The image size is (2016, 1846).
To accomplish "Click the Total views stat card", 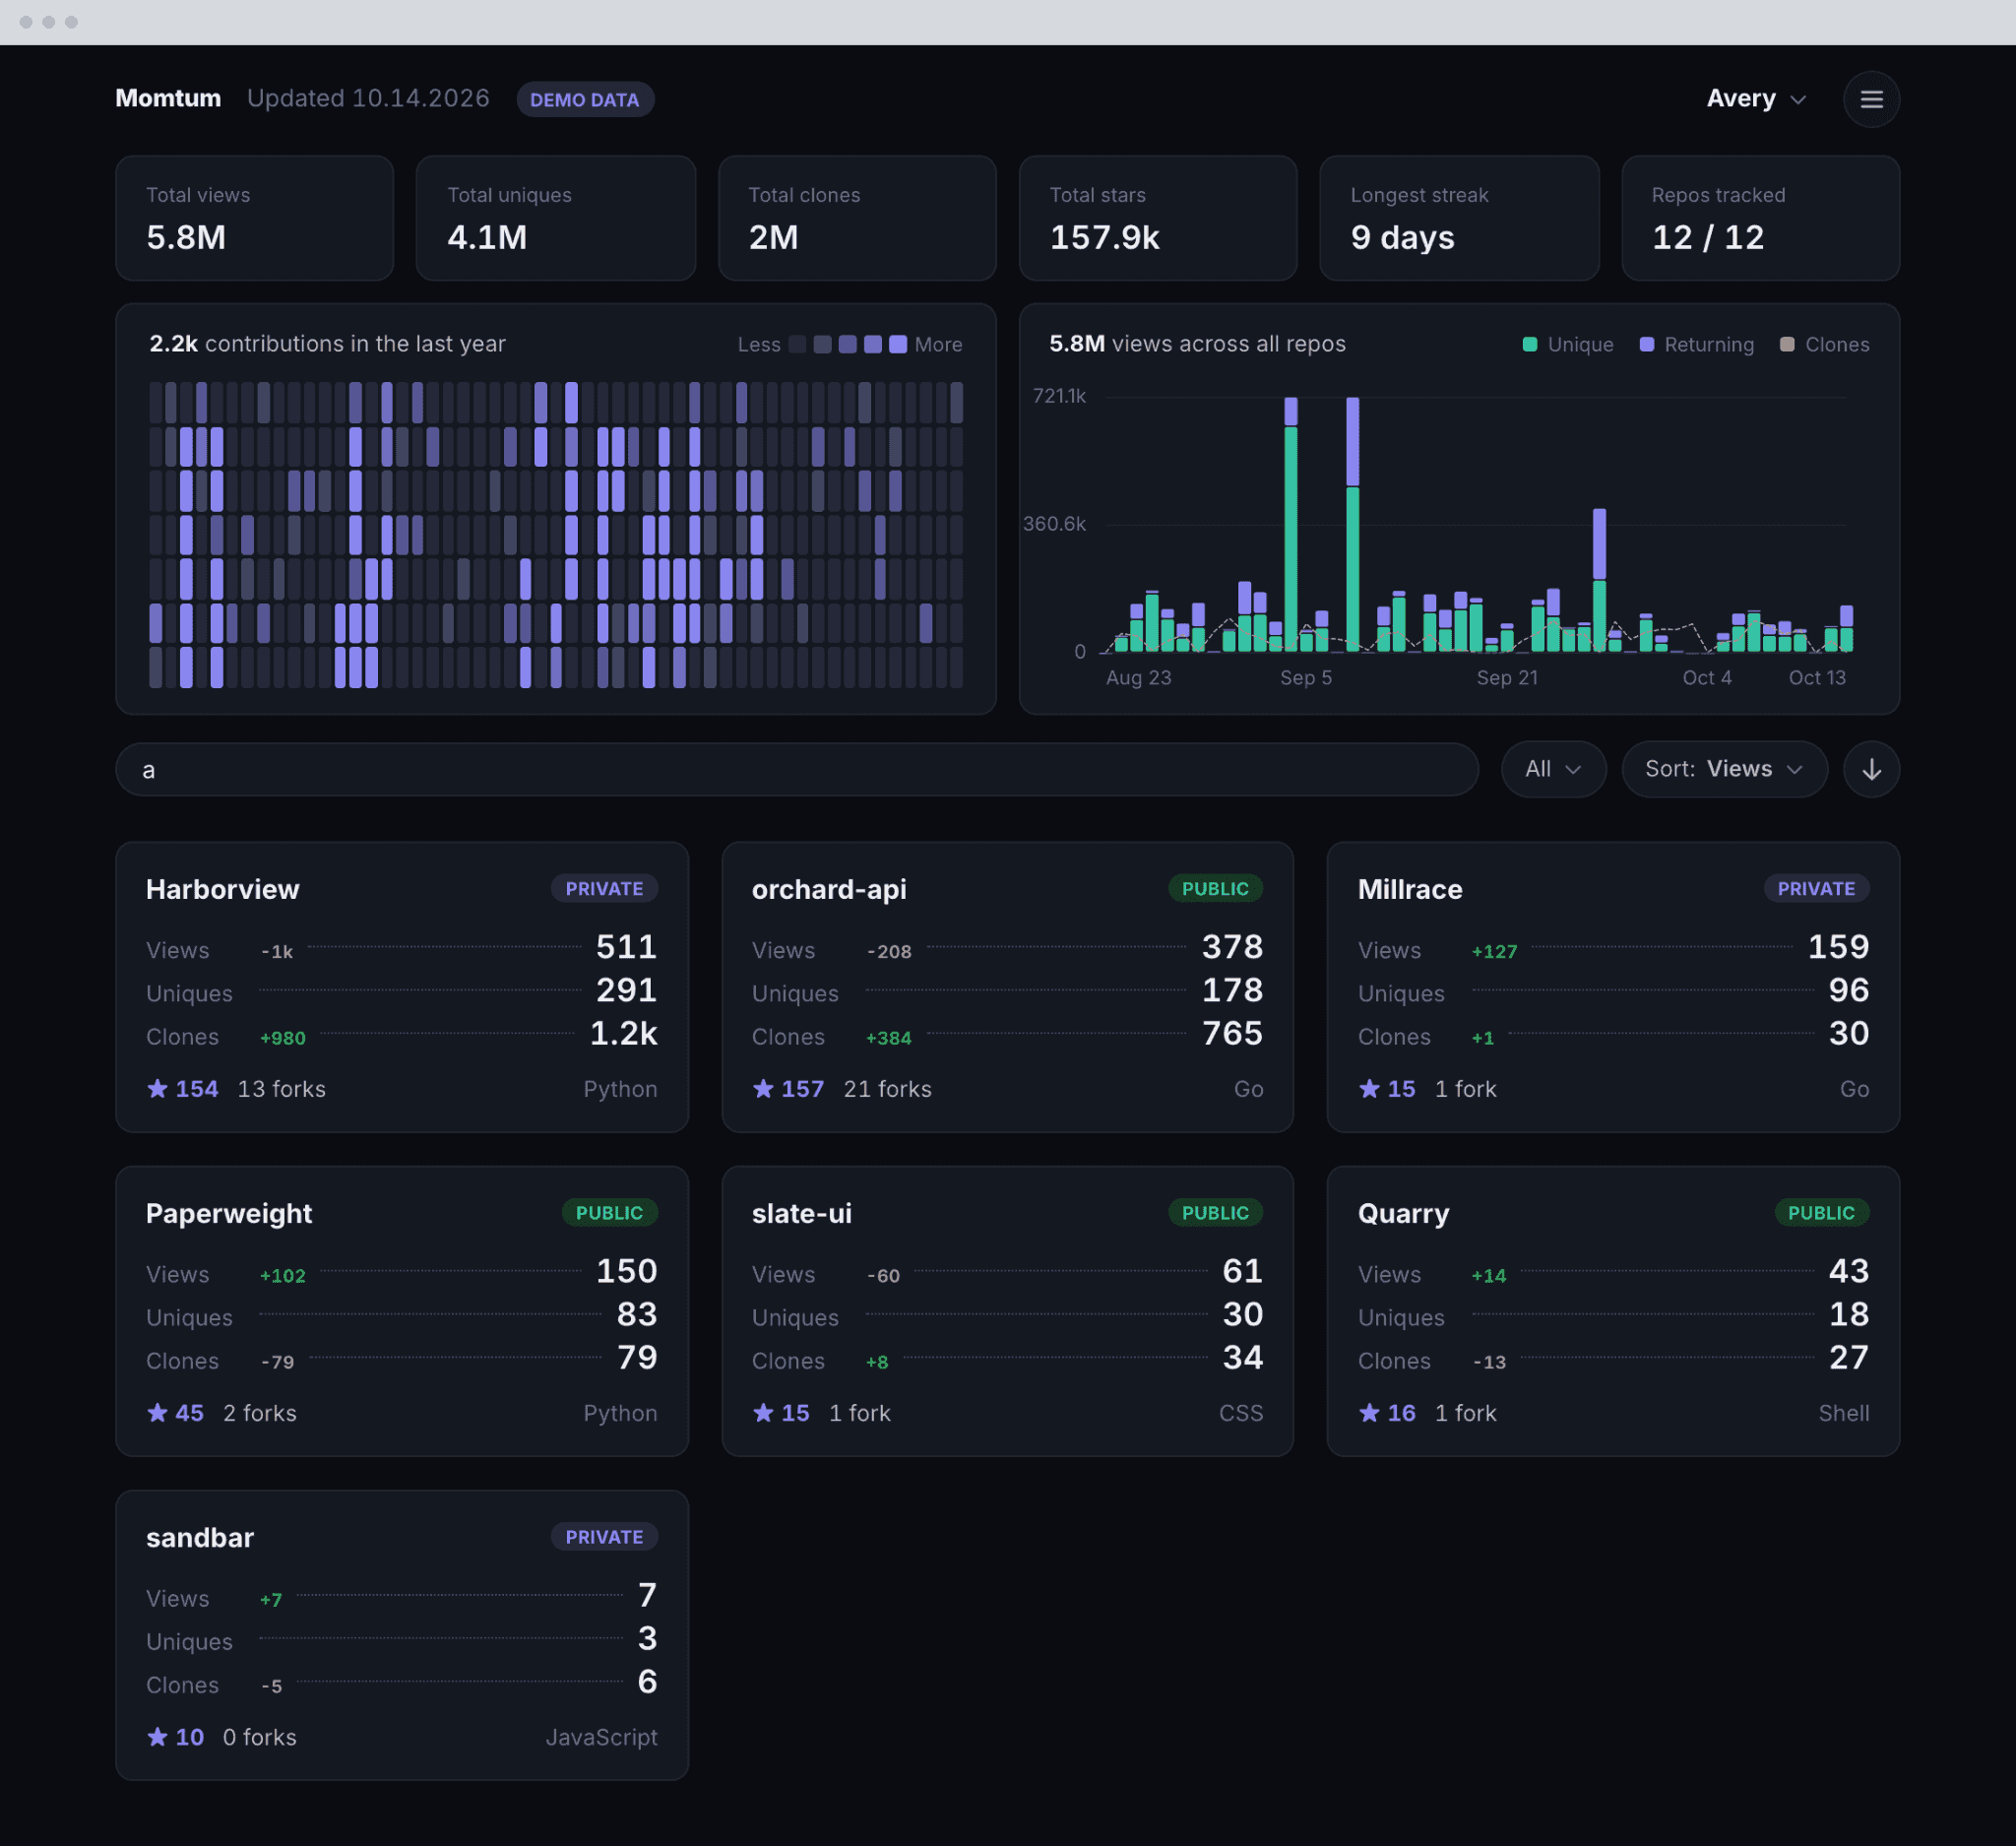I will pos(255,218).
